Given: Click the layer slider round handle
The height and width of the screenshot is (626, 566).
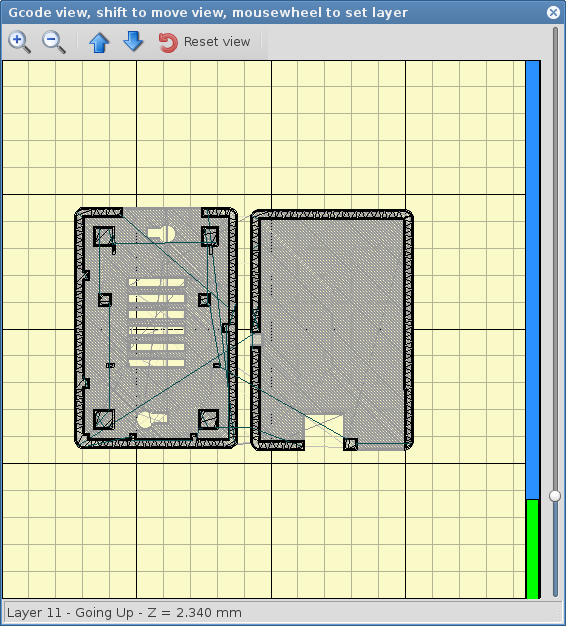Looking at the screenshot, I should 555,495.
